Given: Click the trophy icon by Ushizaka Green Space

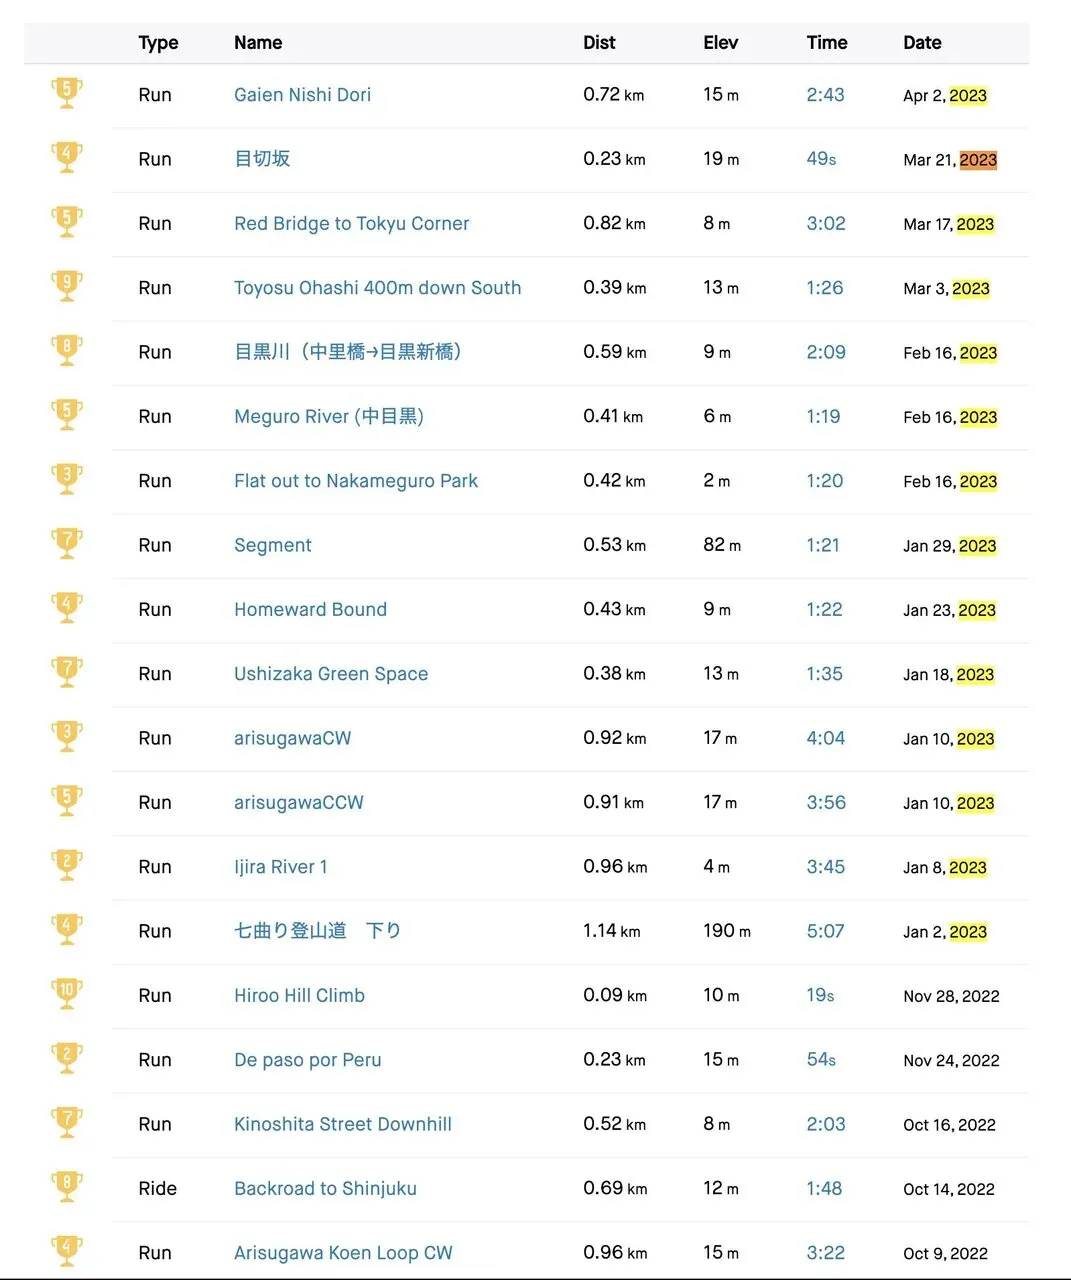Looking at the screenshot, I should [x=67, y=672].
